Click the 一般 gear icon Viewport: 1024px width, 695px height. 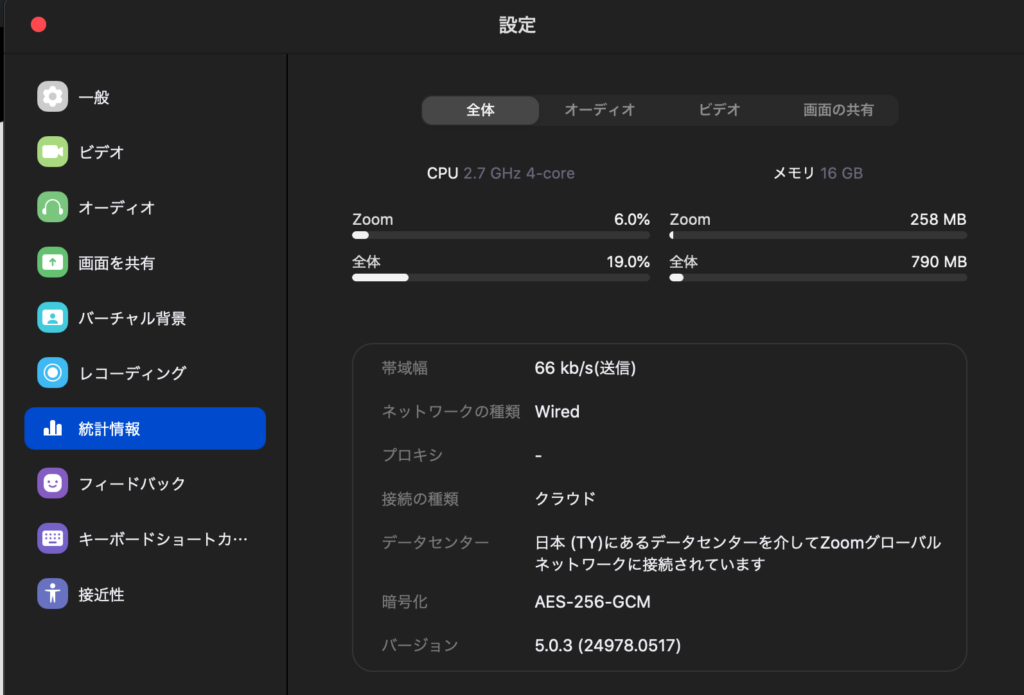click(x=52, y=97)
